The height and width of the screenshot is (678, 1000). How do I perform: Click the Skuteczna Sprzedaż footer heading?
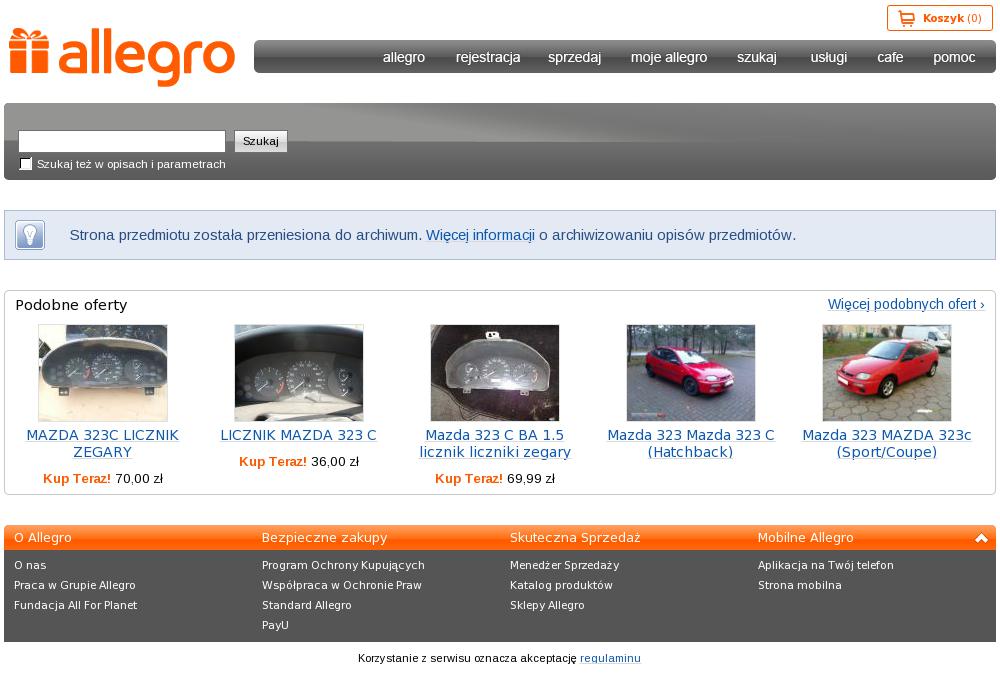tap(575, 538)
